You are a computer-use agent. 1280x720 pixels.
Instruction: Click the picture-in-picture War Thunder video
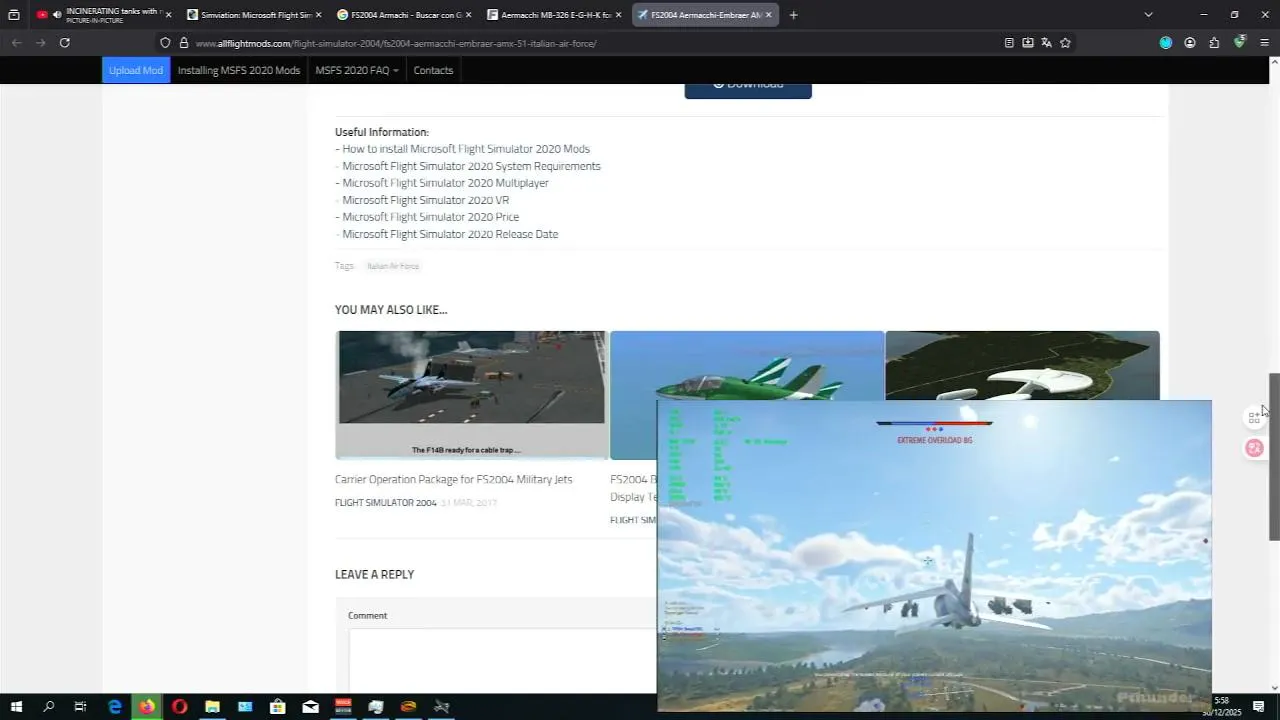[934, 555]
